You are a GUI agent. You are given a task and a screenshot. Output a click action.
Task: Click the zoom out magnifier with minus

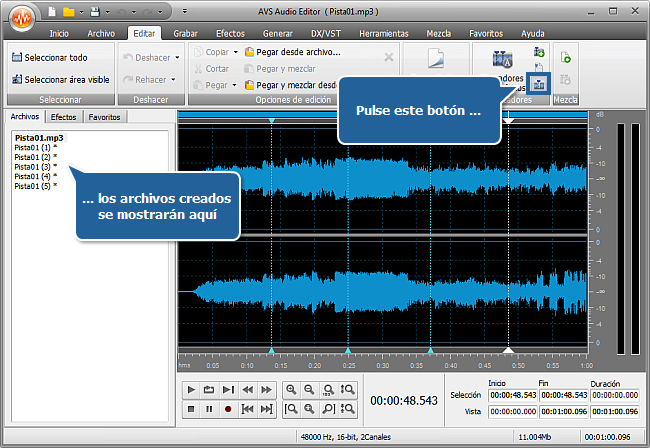(309, 390)
